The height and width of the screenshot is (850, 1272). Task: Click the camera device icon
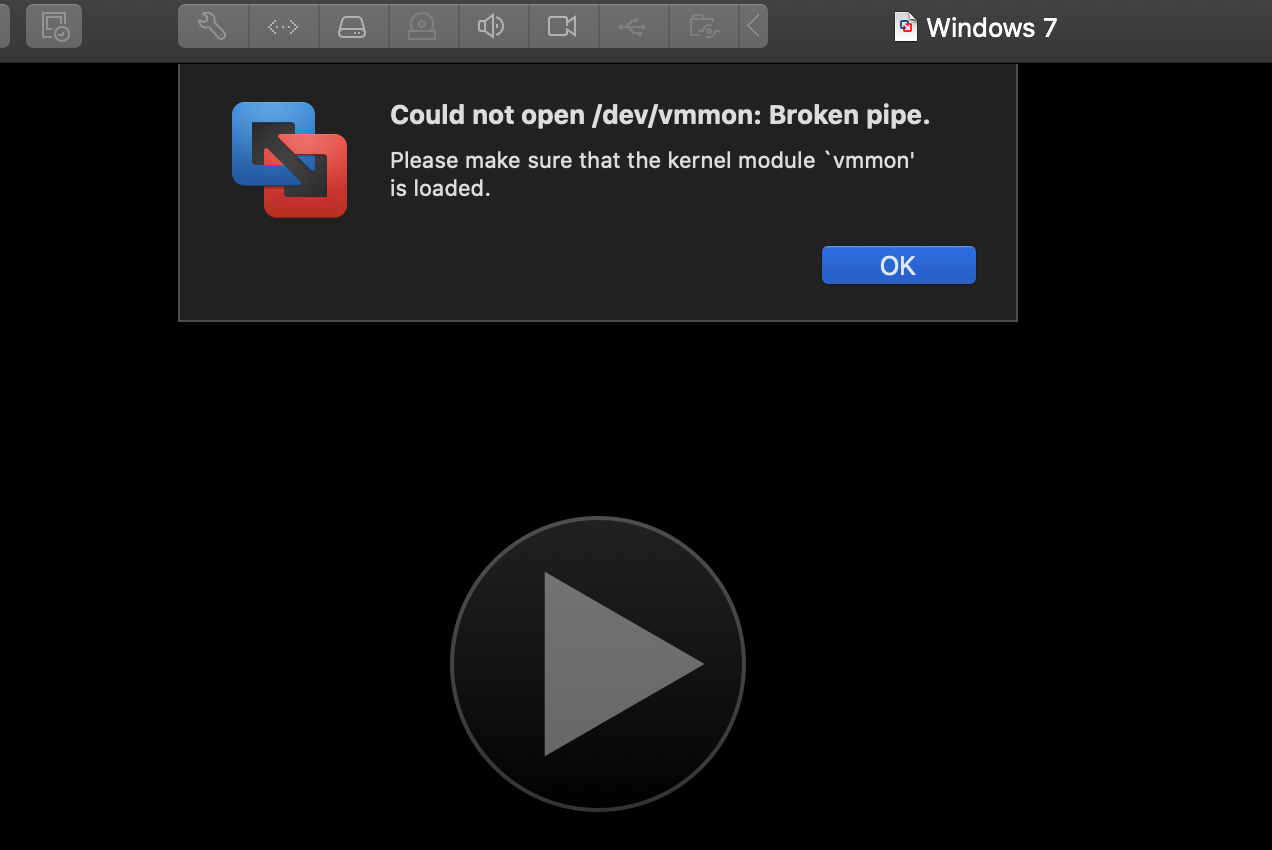point(563,26)
